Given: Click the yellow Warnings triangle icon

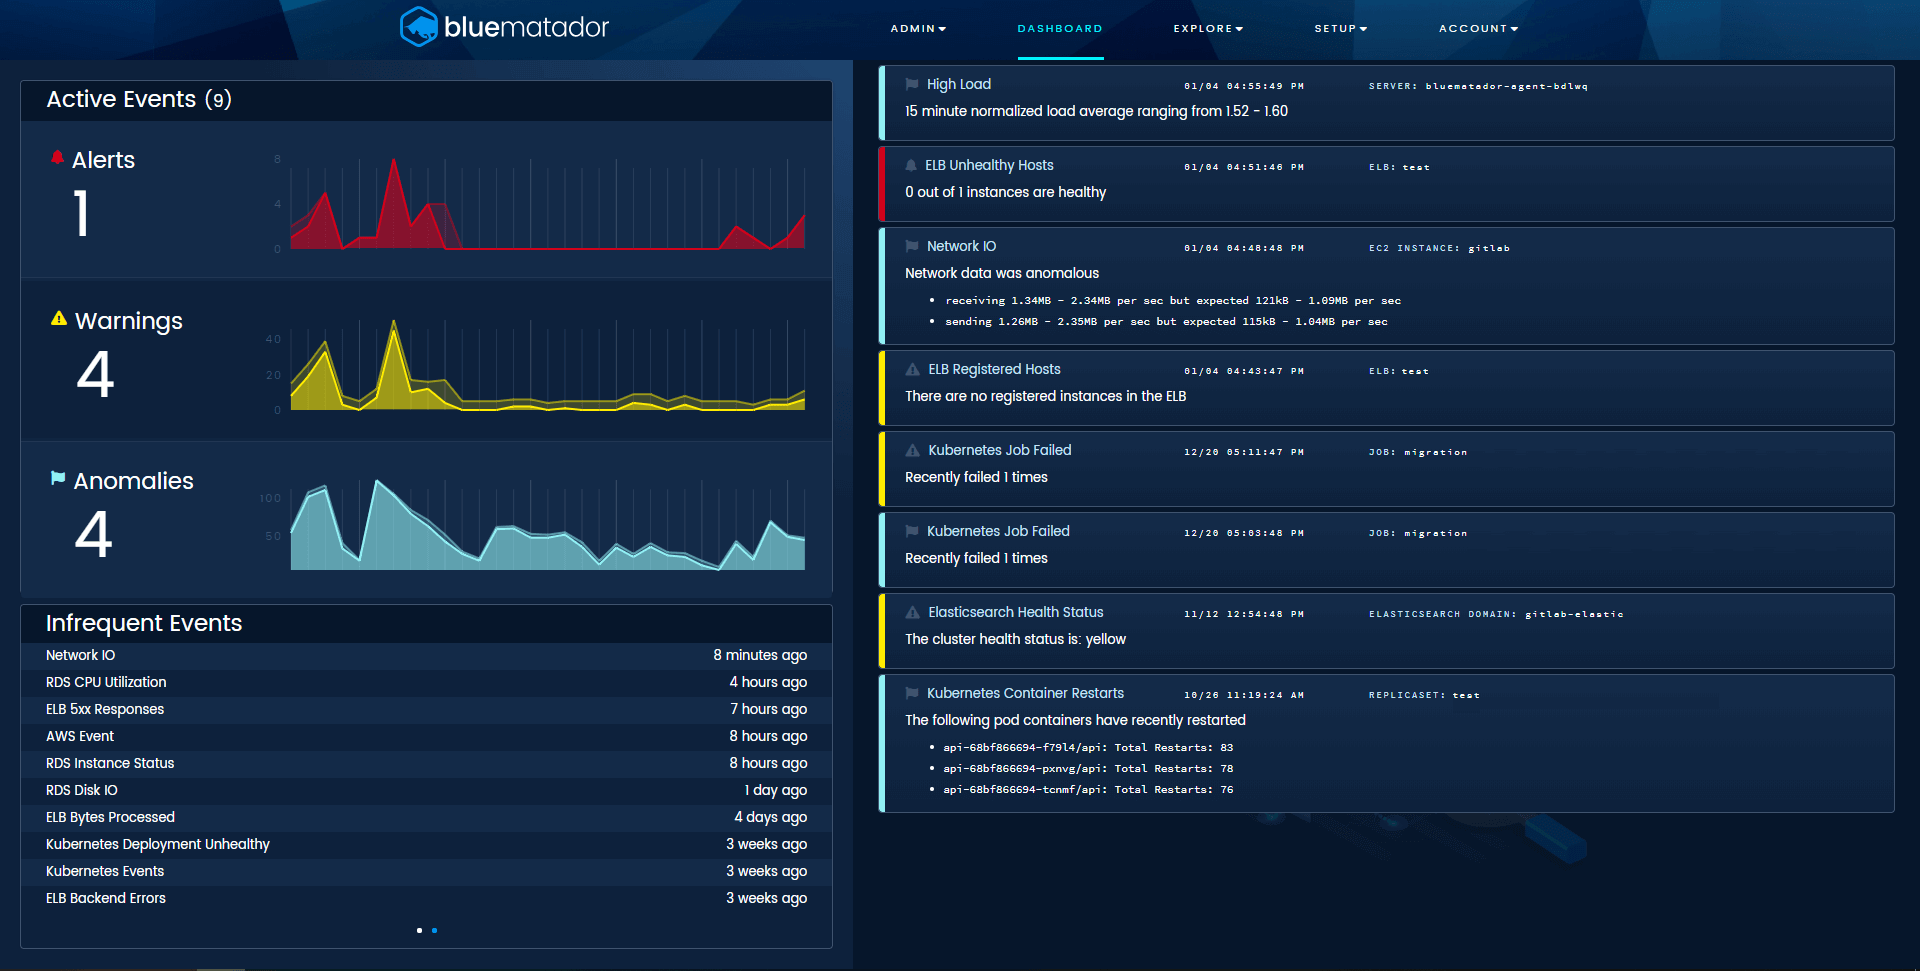Looking at the screenshot, I should (x=57, y=318).
